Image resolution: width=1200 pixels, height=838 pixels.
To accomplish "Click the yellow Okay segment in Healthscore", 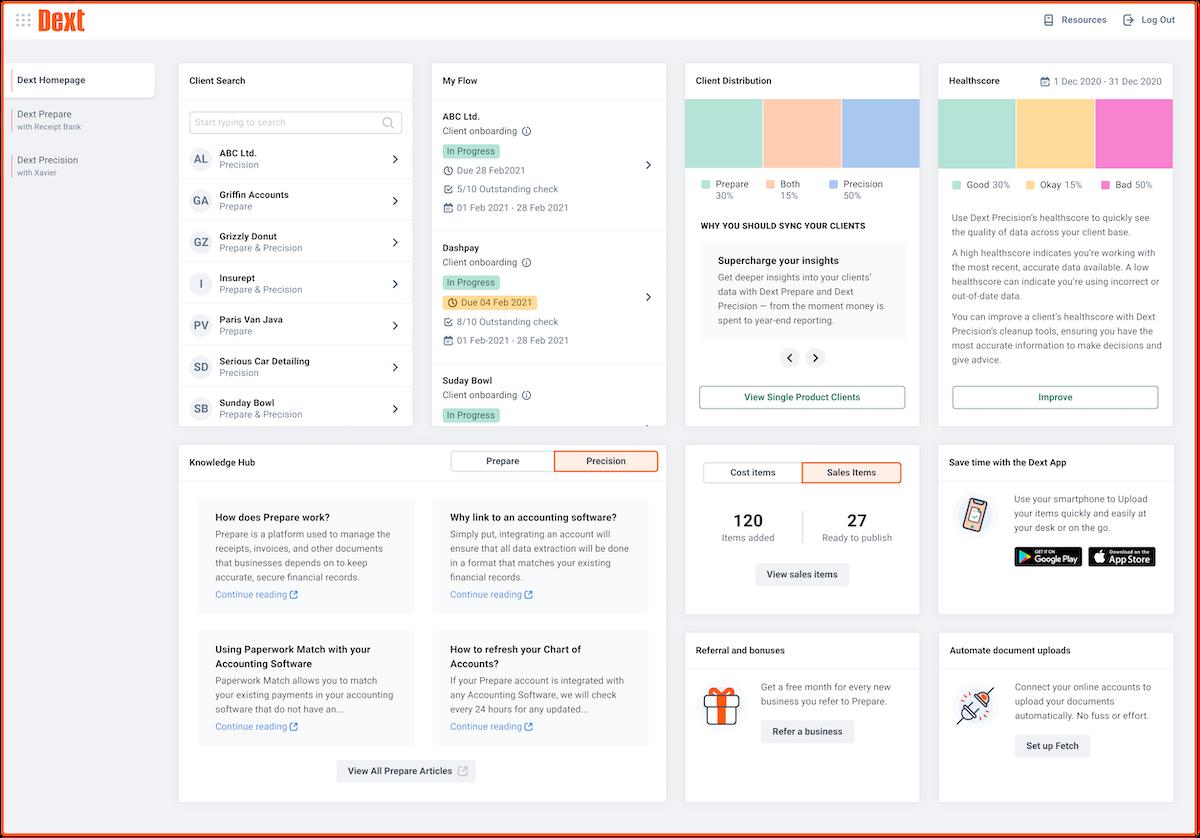I will 1056,133.
